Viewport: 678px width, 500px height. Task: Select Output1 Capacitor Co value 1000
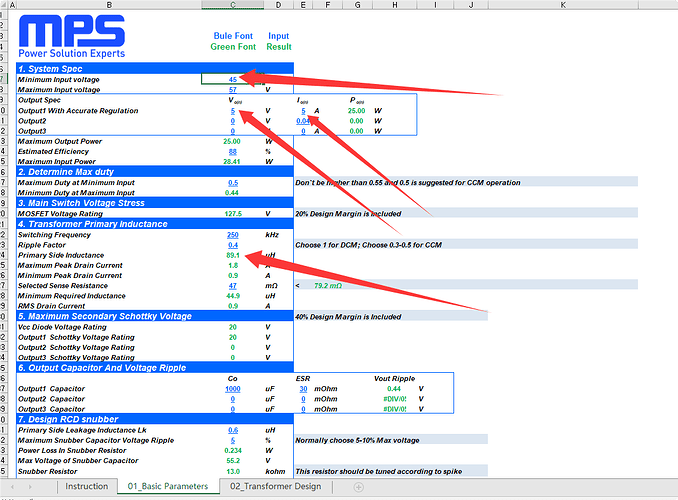pos(232,389)
